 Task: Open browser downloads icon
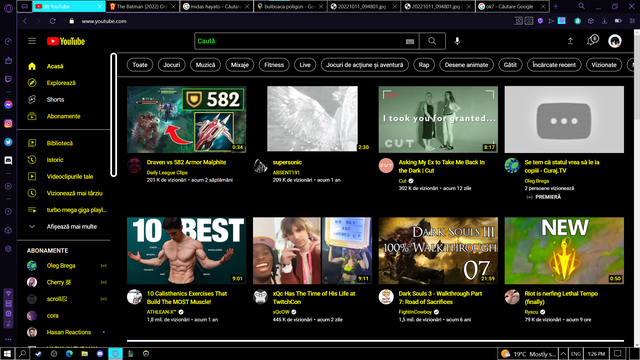pos(604,21)
